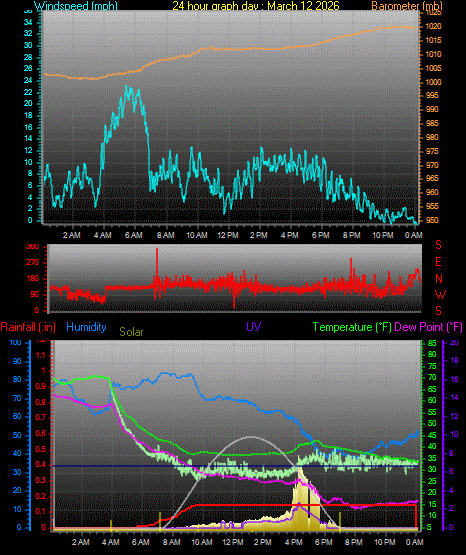Viewport: 466px width, 555px height.
Task: Select "10" on the purple UV scale
Action: (x=454, y=434)
